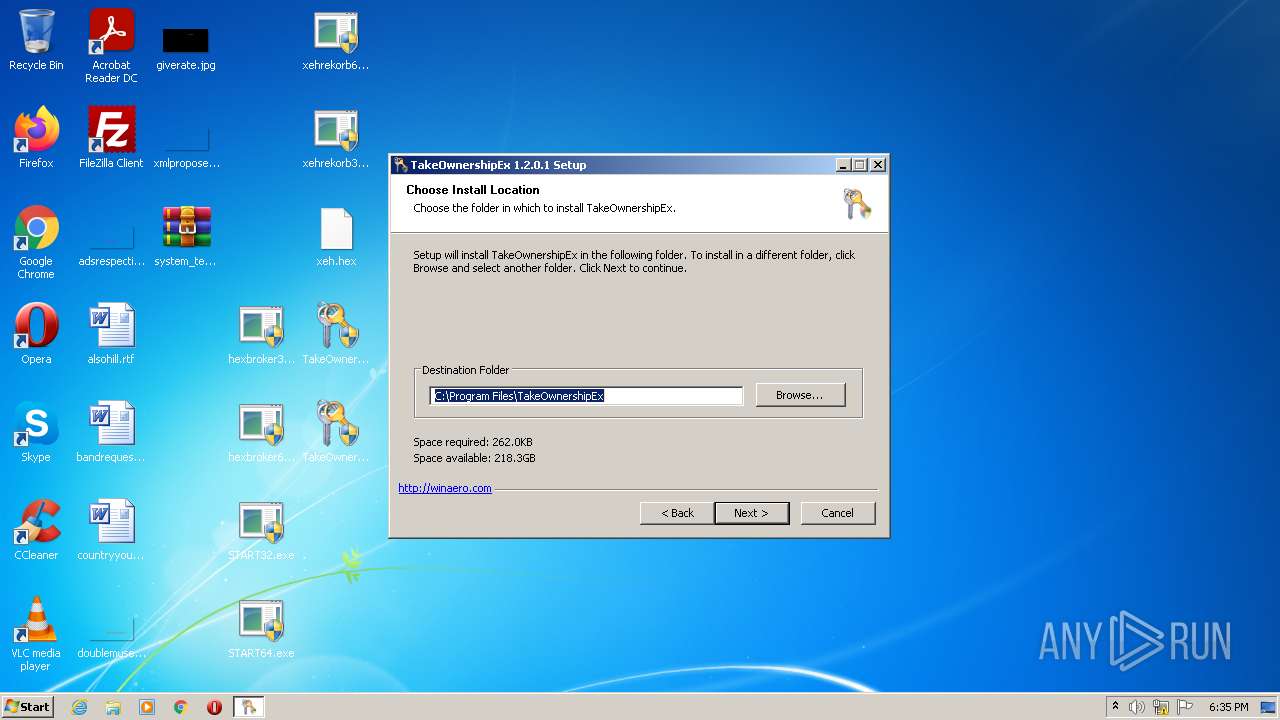The width and height of the screenshot is (1280, 720).
Task: Click the 'Space required: 262.0KB' text
Action: click(473, 442)
